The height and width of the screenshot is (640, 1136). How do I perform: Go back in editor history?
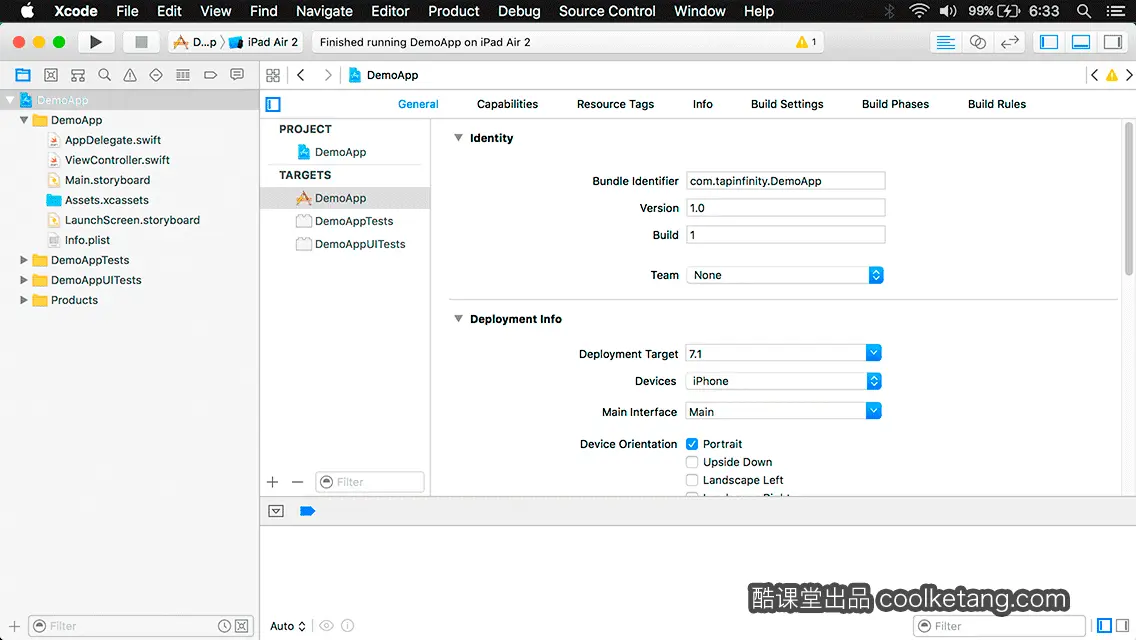301,75
